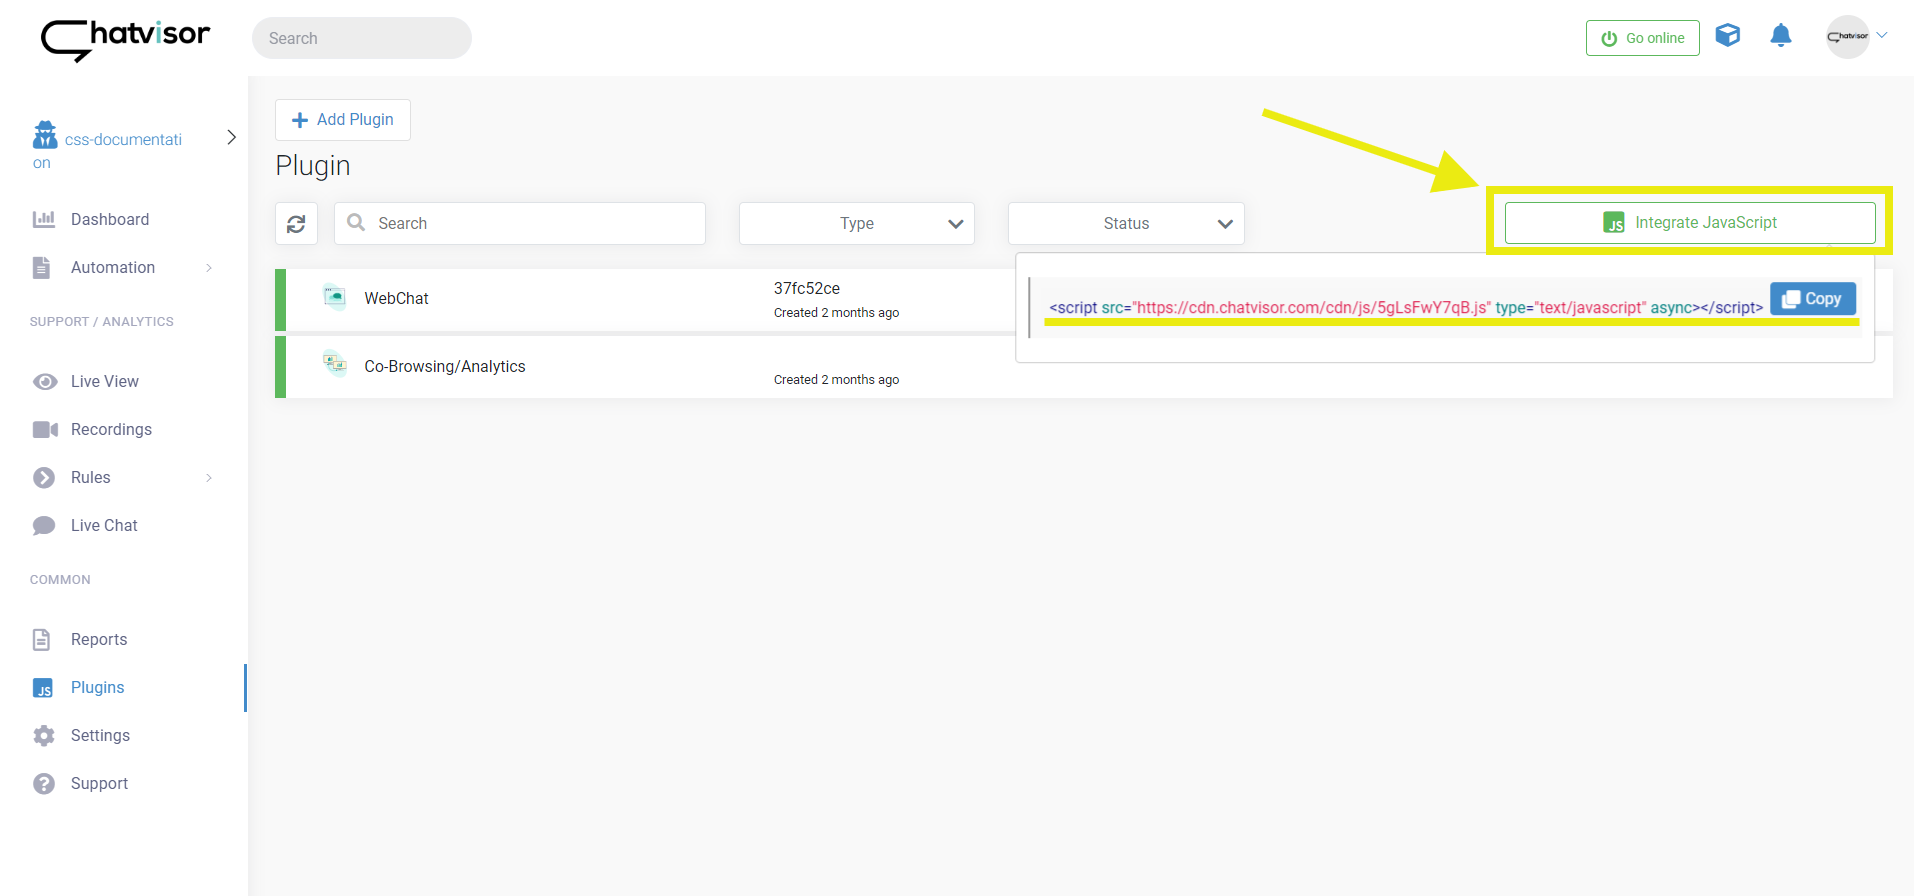Open the Status filter dropdown
Image resolution: width=1914 pixels, height=896 pixels.
click(x=1126, y=223)
